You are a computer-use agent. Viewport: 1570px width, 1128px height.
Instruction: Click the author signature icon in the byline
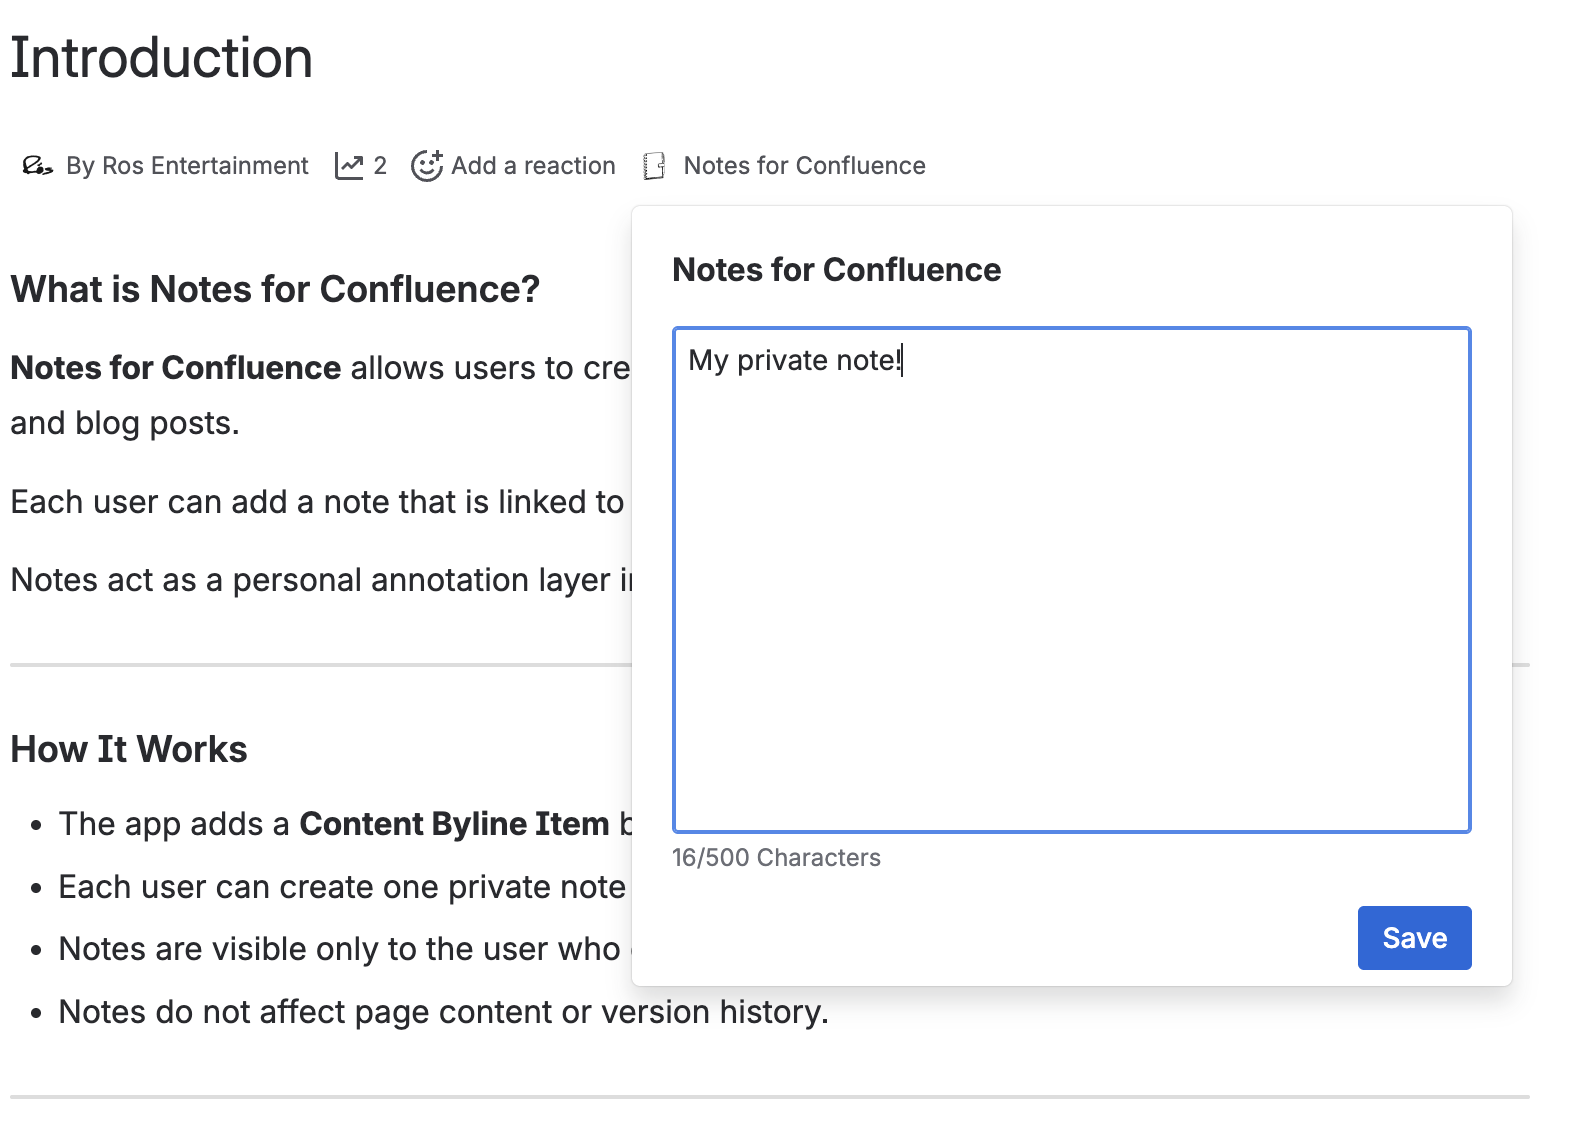(x=37, y=166)
